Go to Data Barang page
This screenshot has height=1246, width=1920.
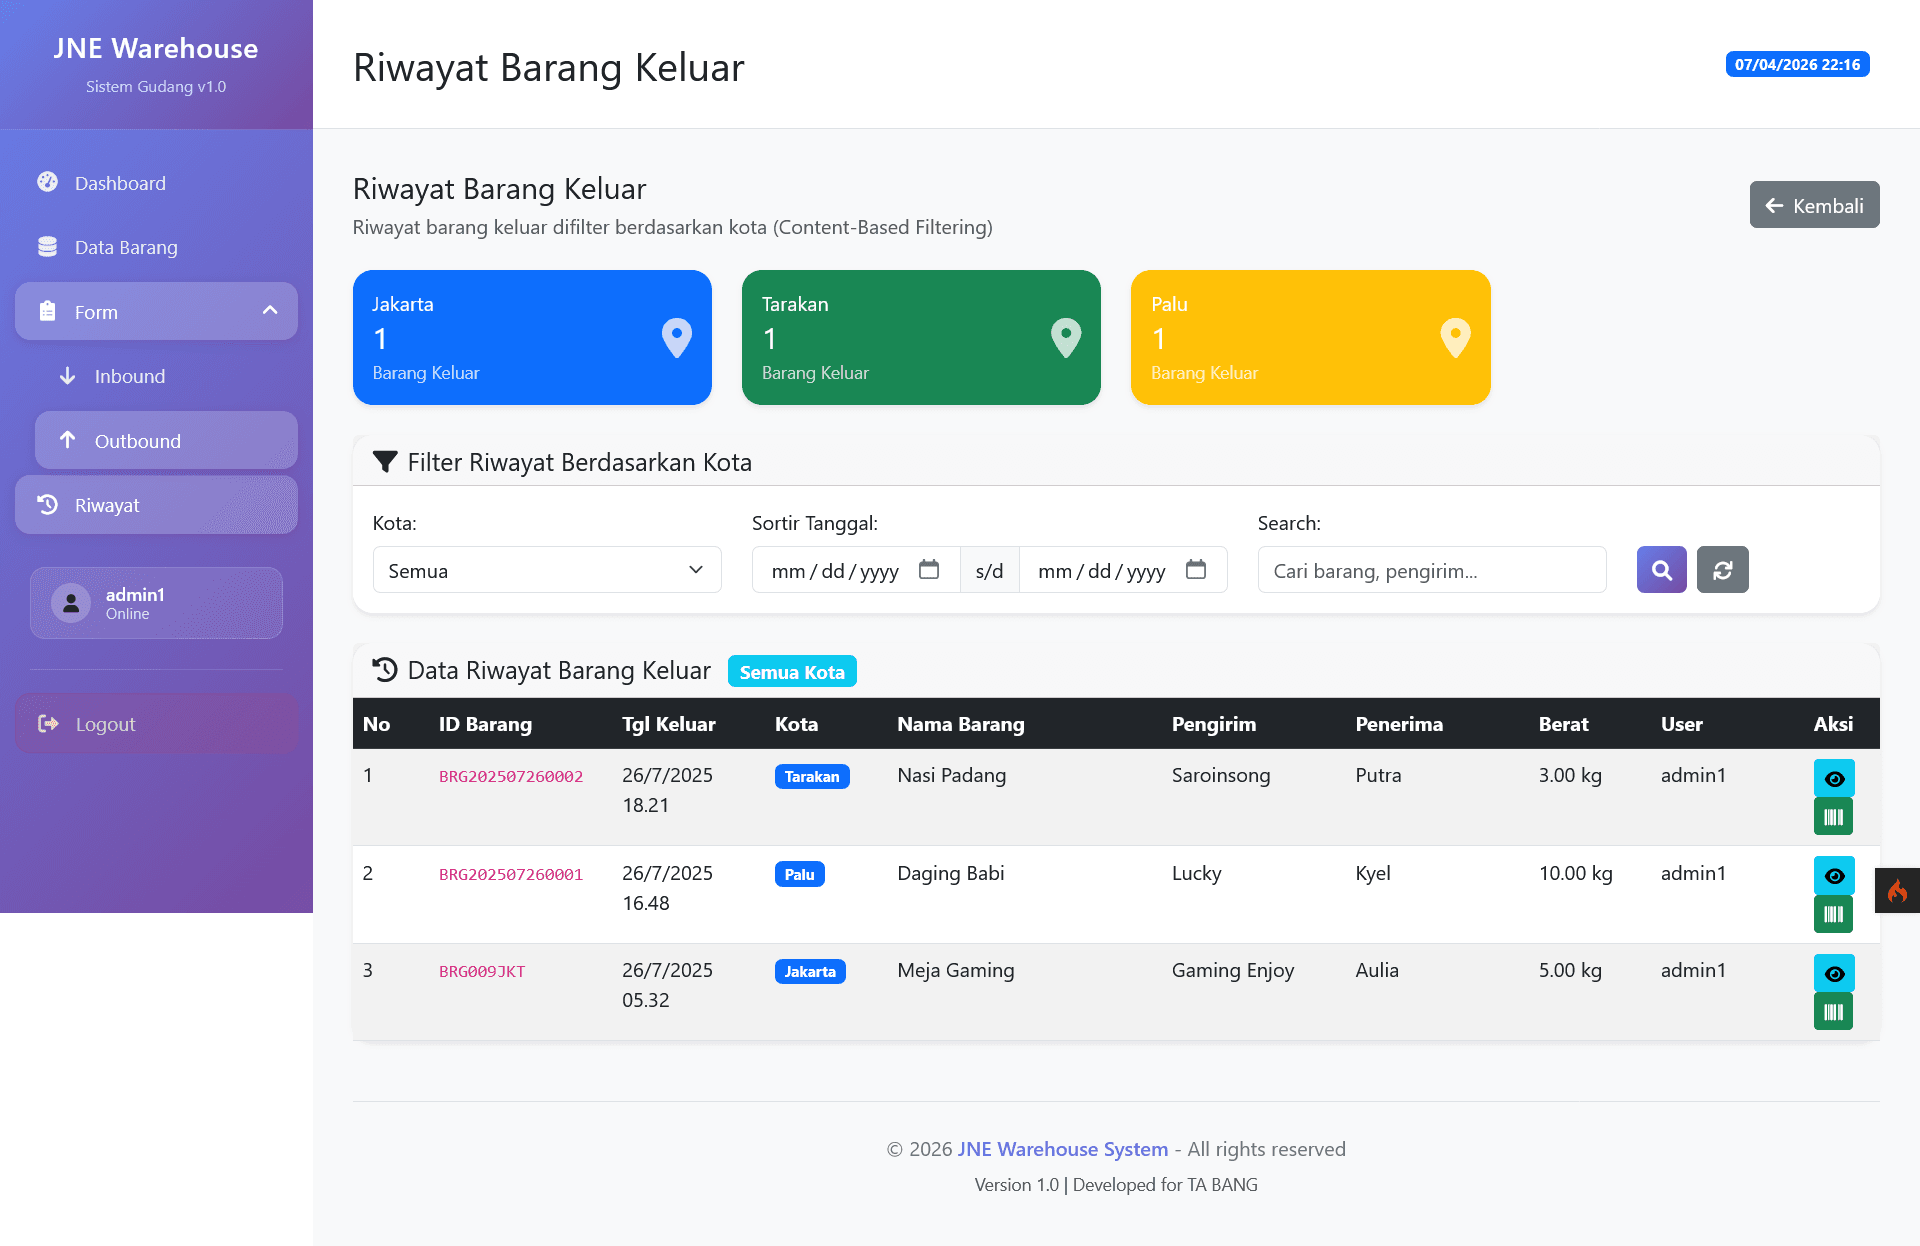[126, 247]
